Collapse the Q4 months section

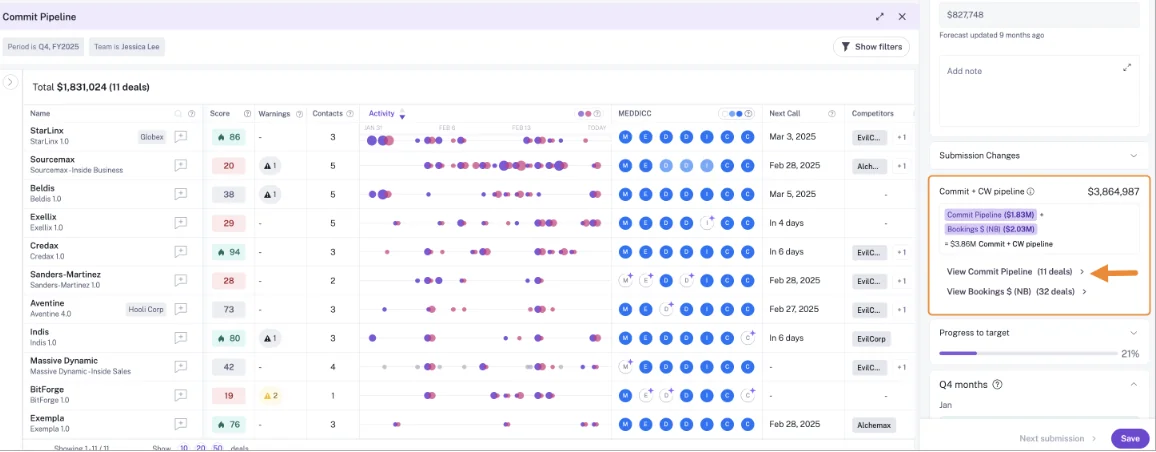point(1133,384)
